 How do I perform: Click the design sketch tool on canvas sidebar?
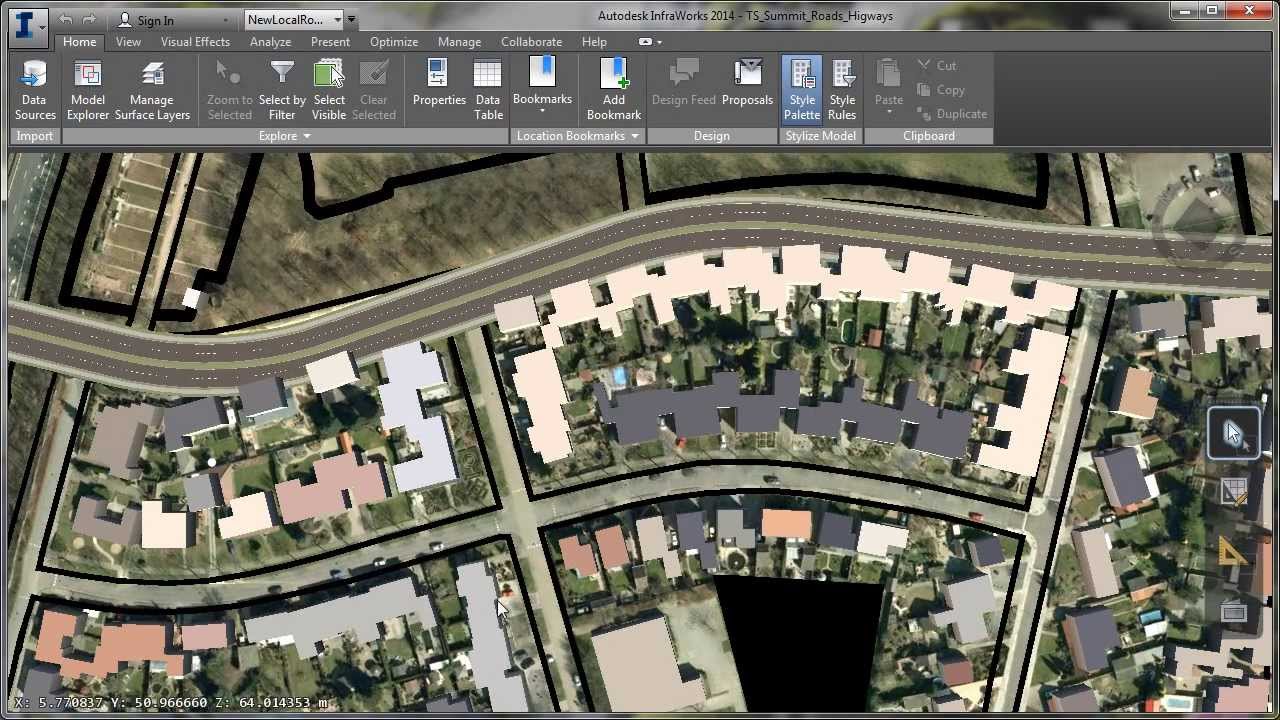click(x=1234, y=492)
